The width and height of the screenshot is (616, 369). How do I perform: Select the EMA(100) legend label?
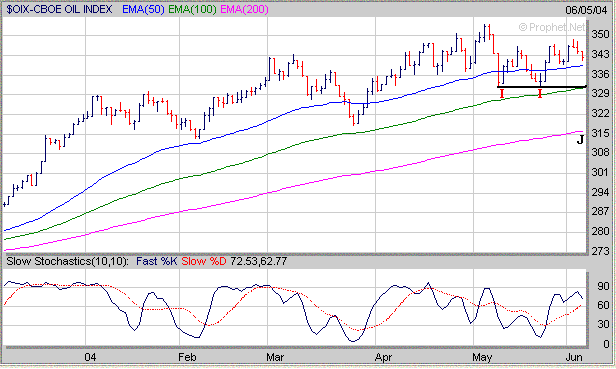[192, 9]
